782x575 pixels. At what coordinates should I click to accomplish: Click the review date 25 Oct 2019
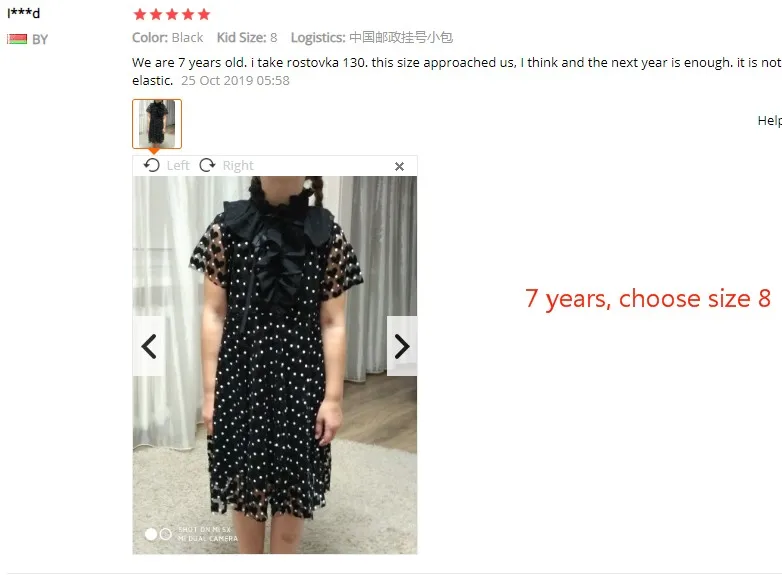[x=235, y=80]
